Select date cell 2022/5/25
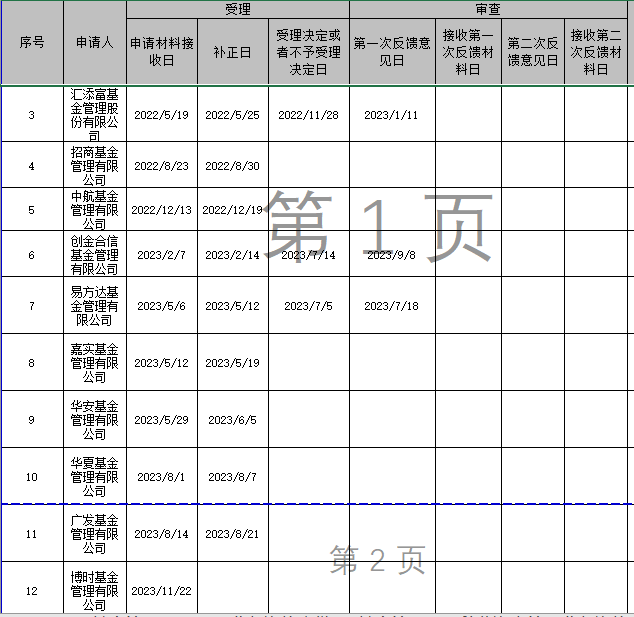Viewport: 634px width, 617px height. click(232, 115)
